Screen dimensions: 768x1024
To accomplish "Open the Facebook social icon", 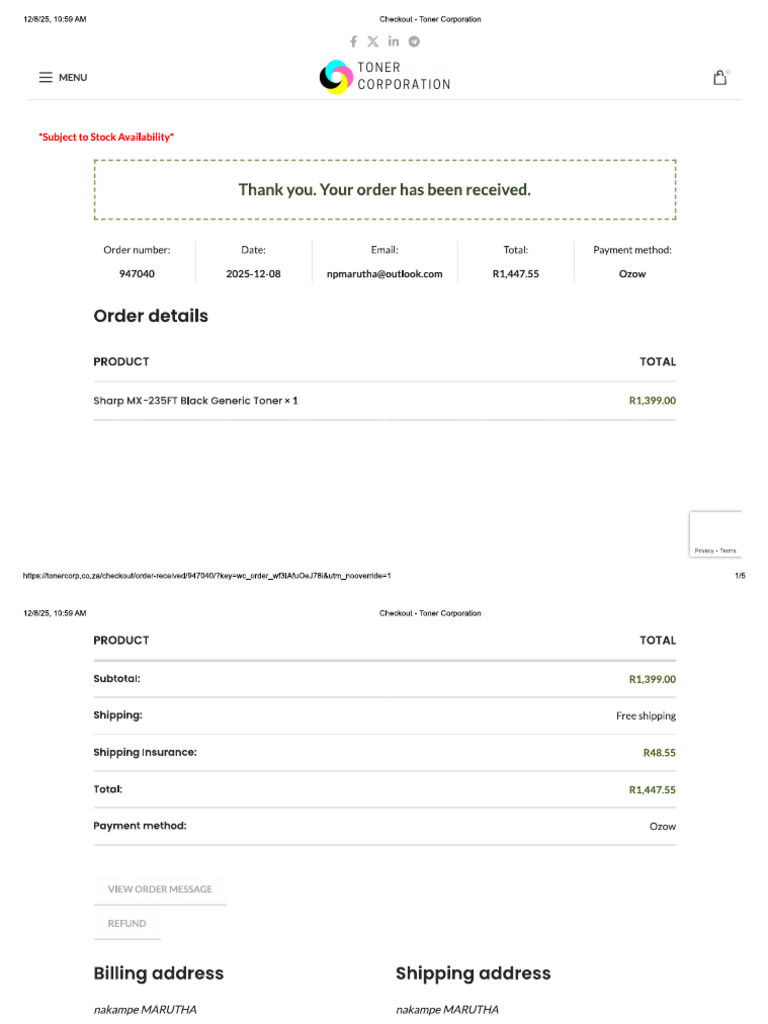I will click(x=353, y=42).
